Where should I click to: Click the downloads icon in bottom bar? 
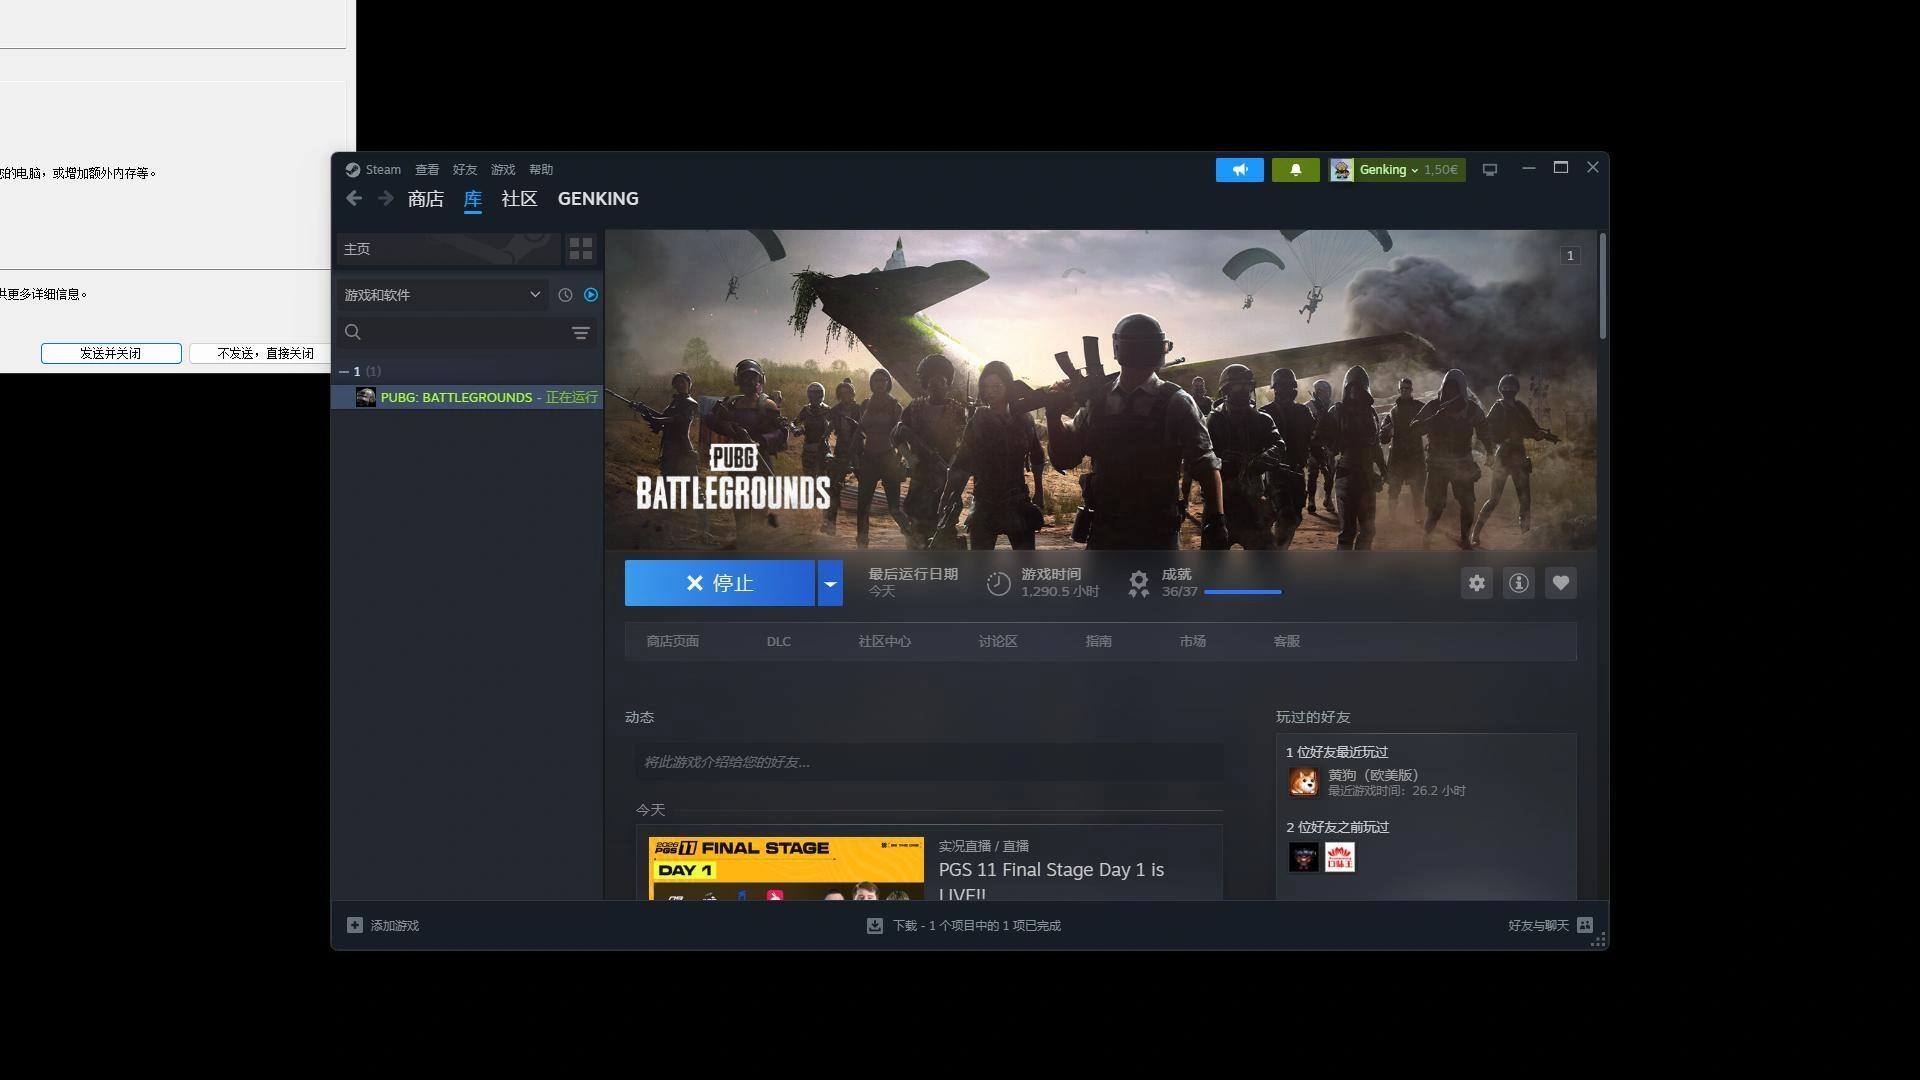(x=875, y=926)
